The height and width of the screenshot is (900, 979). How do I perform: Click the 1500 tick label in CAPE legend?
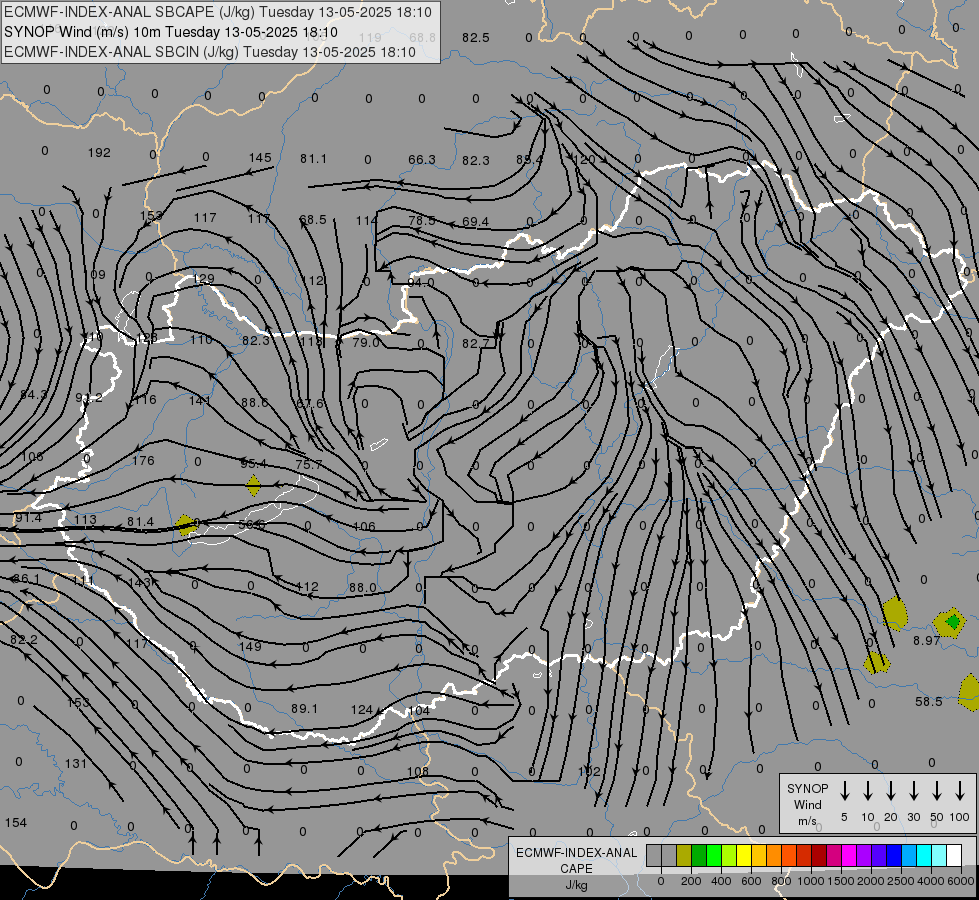[840, 881]
